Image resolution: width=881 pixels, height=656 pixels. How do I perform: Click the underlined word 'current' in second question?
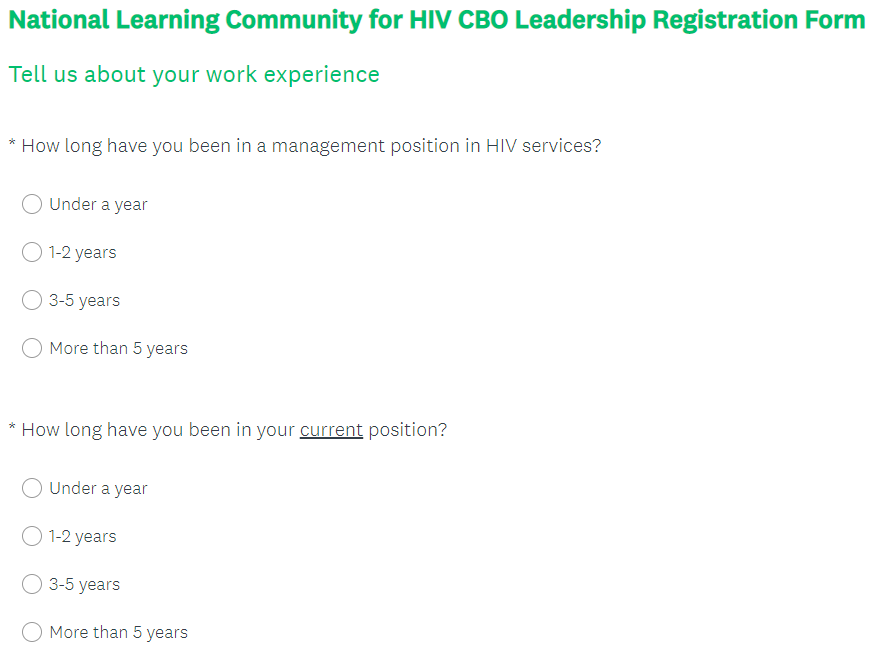coord(331,430)
